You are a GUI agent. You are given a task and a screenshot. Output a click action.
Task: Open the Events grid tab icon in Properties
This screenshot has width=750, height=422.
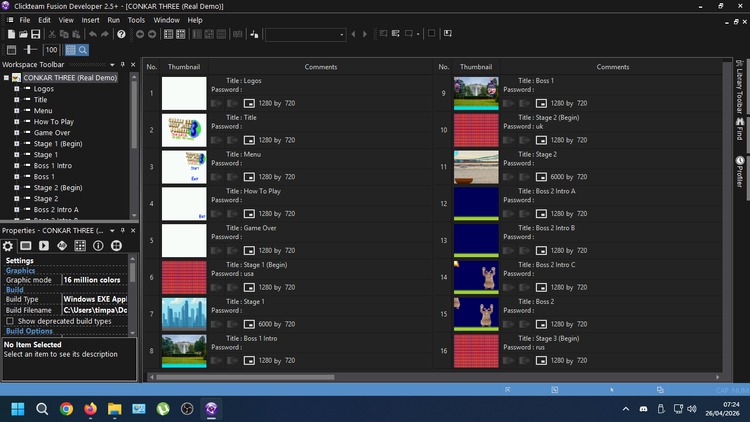pos(80,245)
